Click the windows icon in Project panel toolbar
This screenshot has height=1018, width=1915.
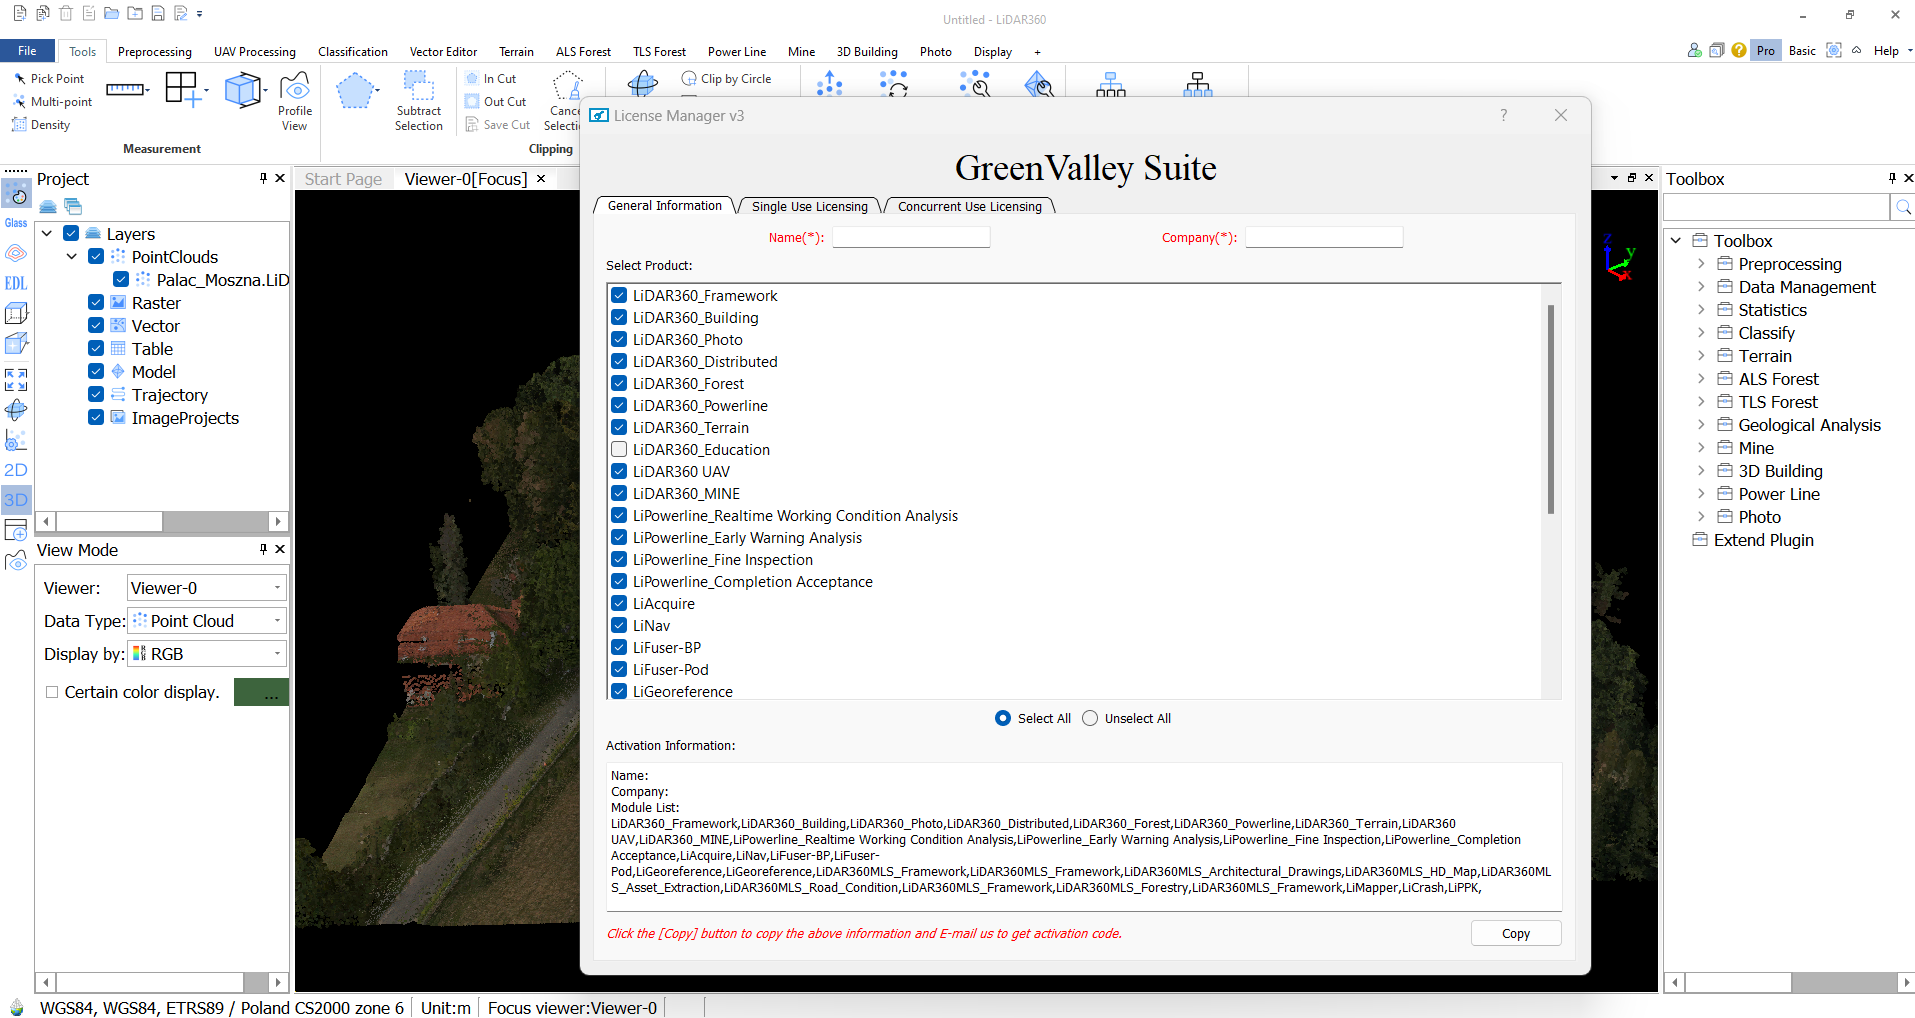point(73,206)
